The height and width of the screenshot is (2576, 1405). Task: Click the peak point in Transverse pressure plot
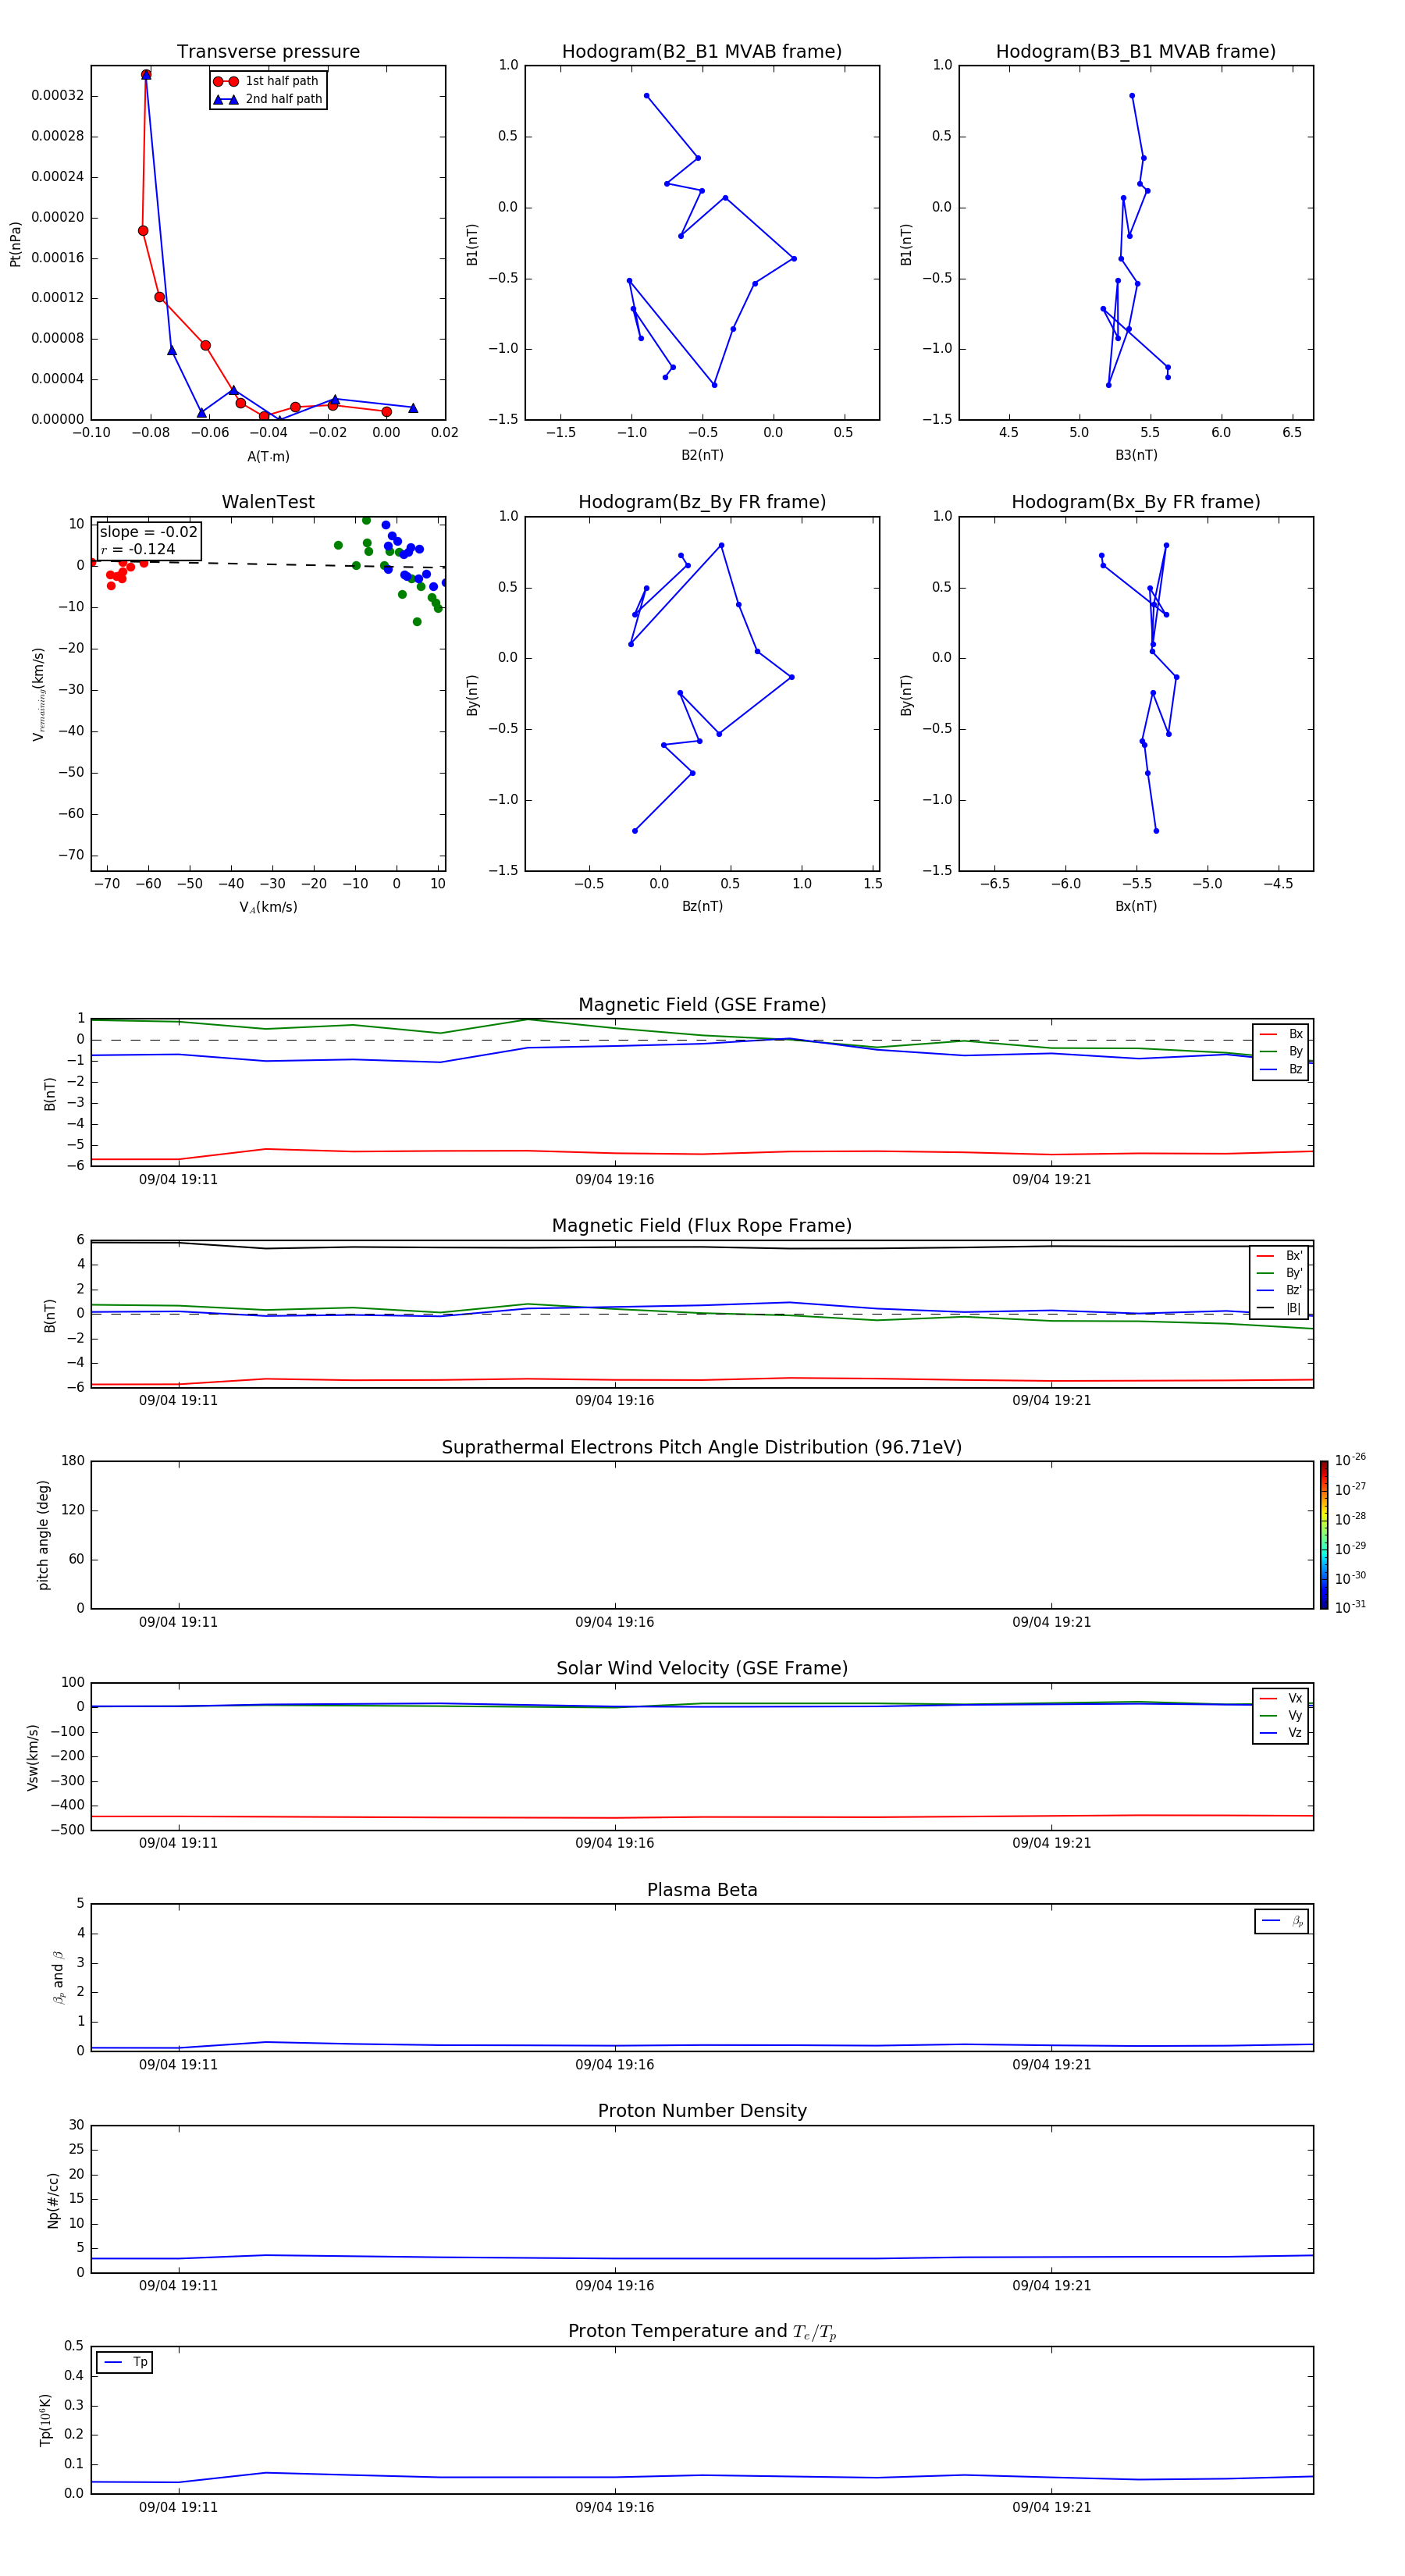coord(146,75)
